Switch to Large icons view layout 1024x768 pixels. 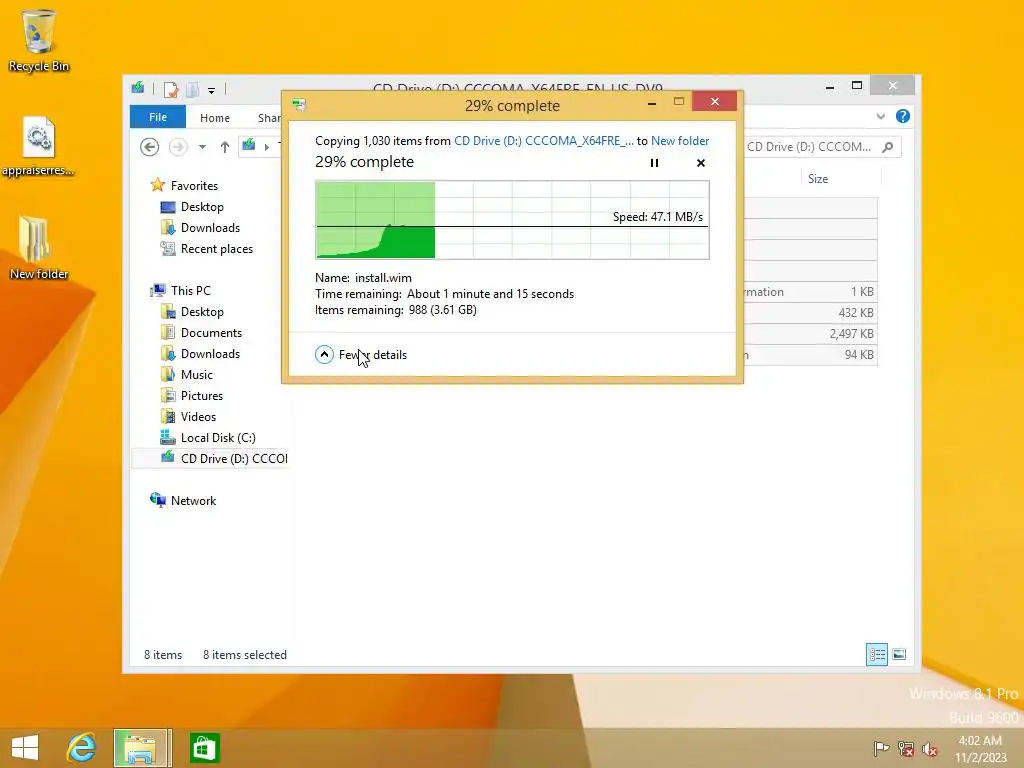pyautogui.click(x=899, y=654)
